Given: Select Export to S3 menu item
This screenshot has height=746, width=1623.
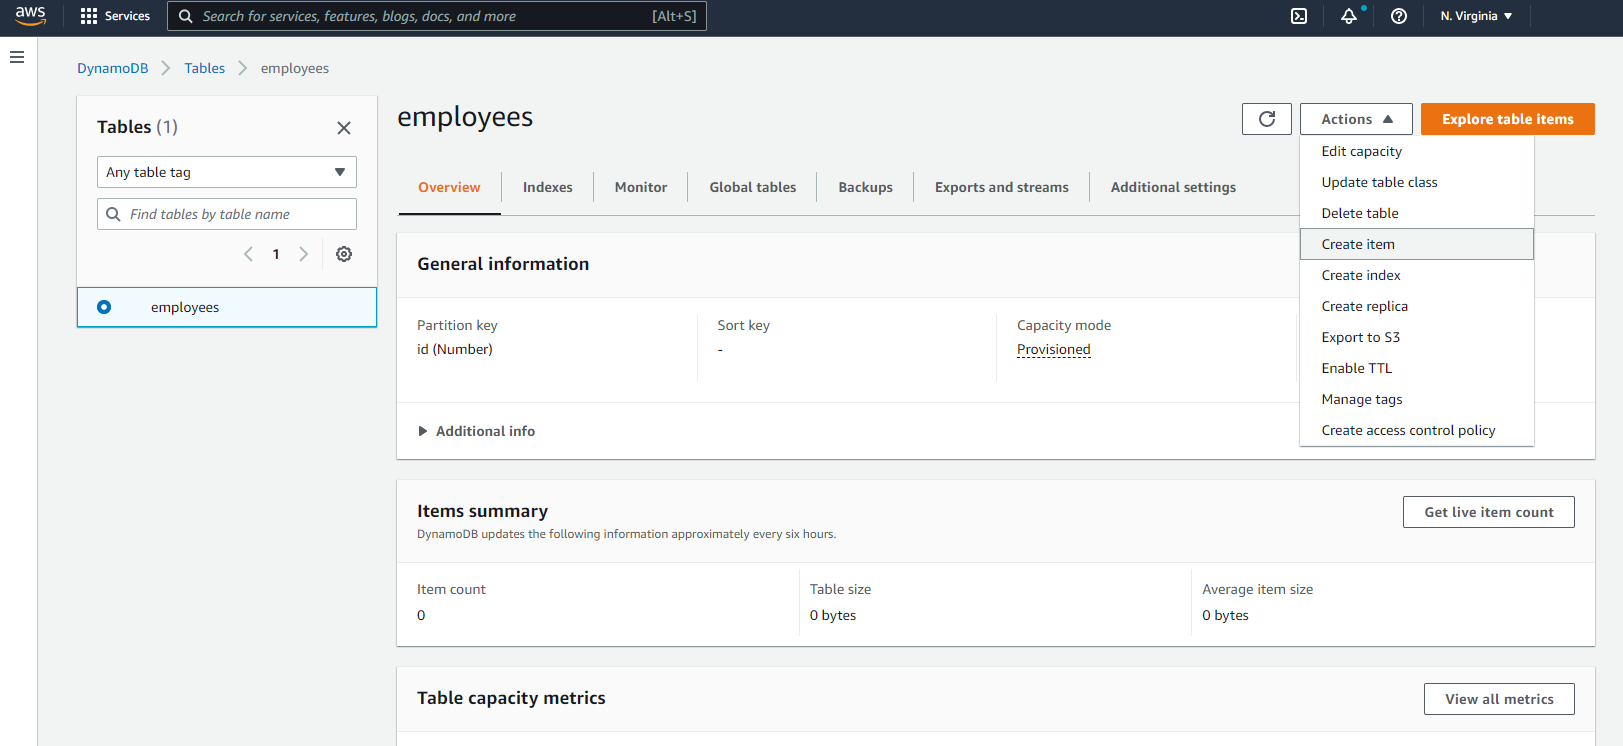Looking at the screenshot, I should 1417,337.
